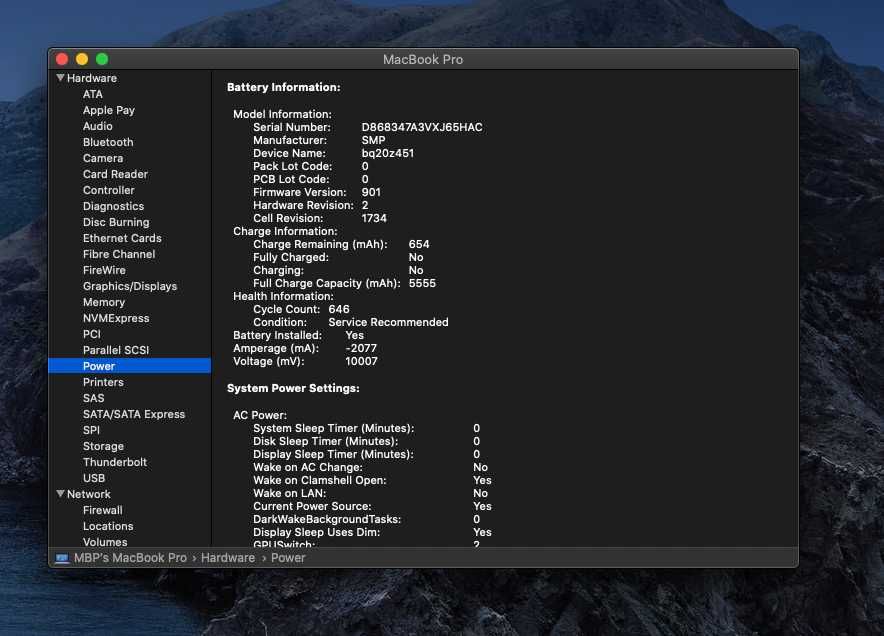884x636 pixels.
Task: Select Firewall under Network
Action: (x=103, y=510)
